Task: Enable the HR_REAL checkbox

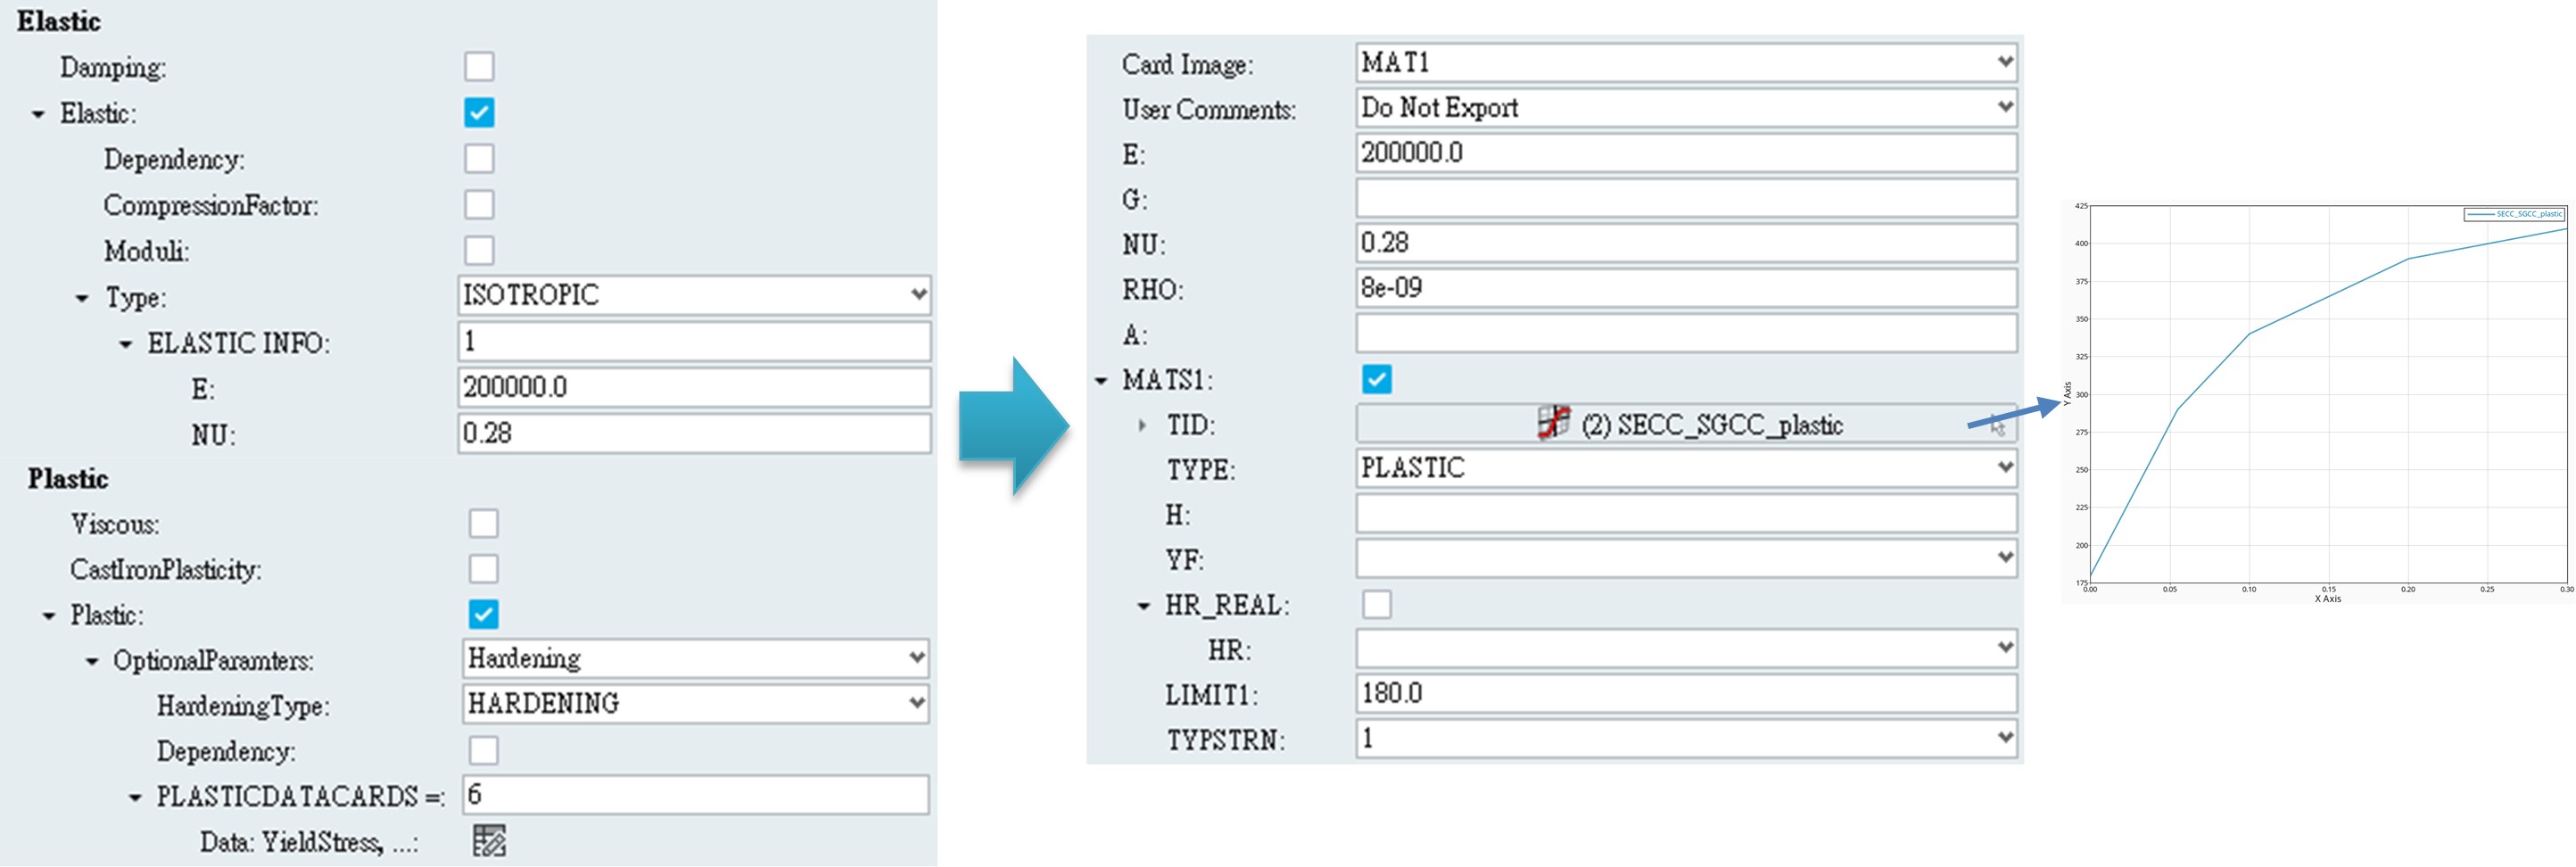Action: click(1376, 604)
